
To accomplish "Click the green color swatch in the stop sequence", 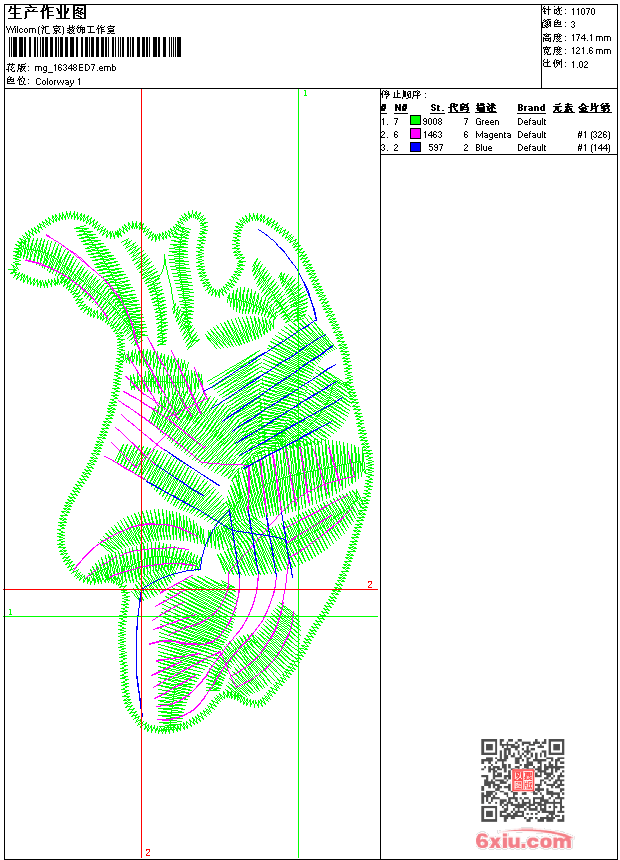I will point(415,121).
